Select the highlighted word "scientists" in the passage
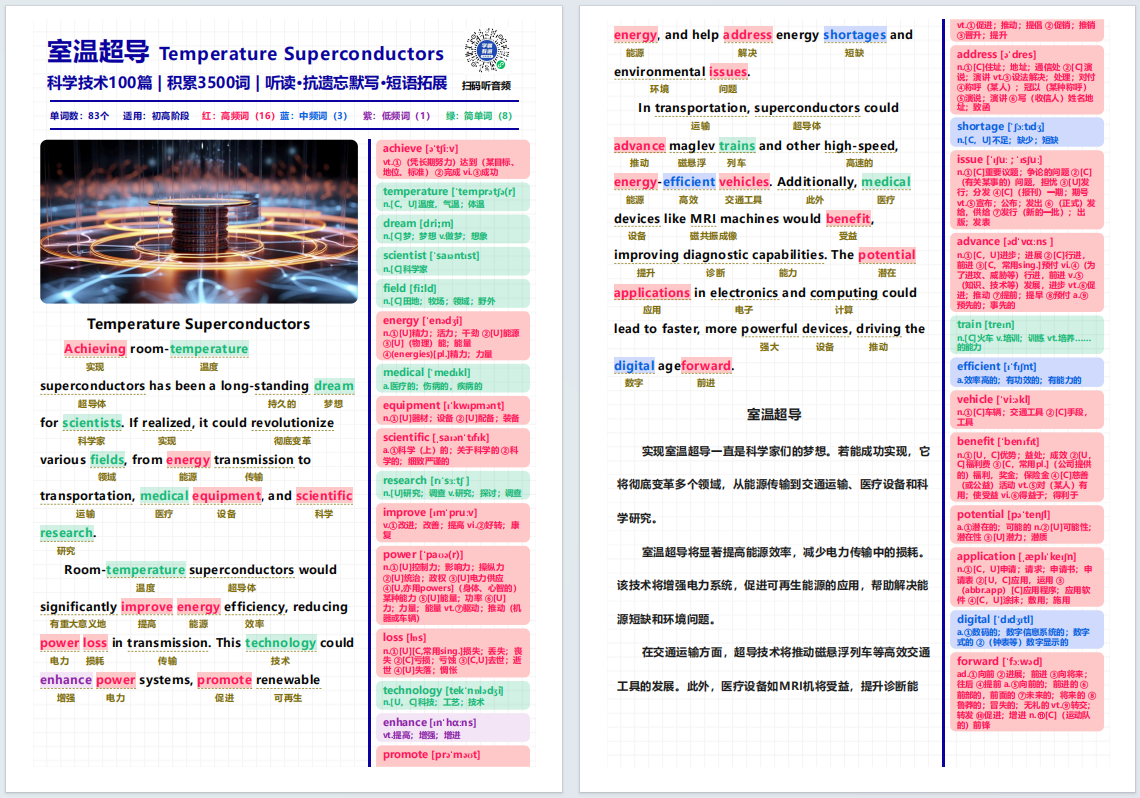The width and height of the screenshot is (1140, 798). [92, 422]
